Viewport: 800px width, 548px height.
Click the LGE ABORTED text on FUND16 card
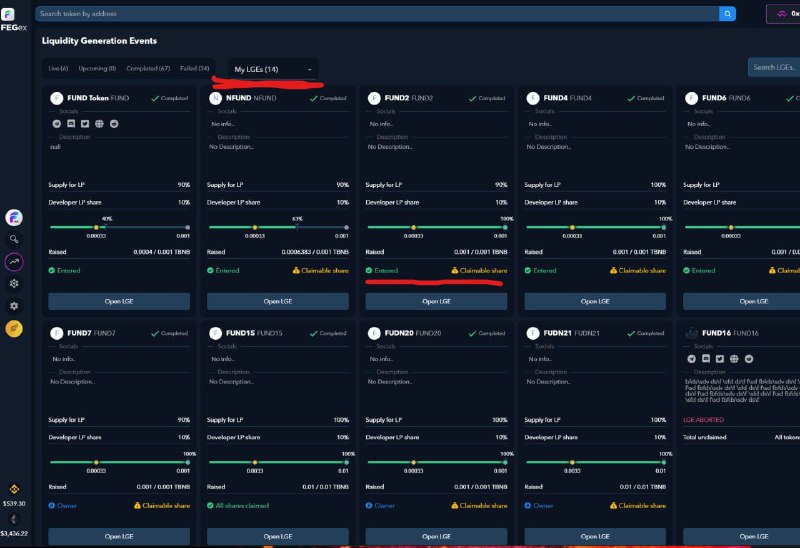point(704,420)
